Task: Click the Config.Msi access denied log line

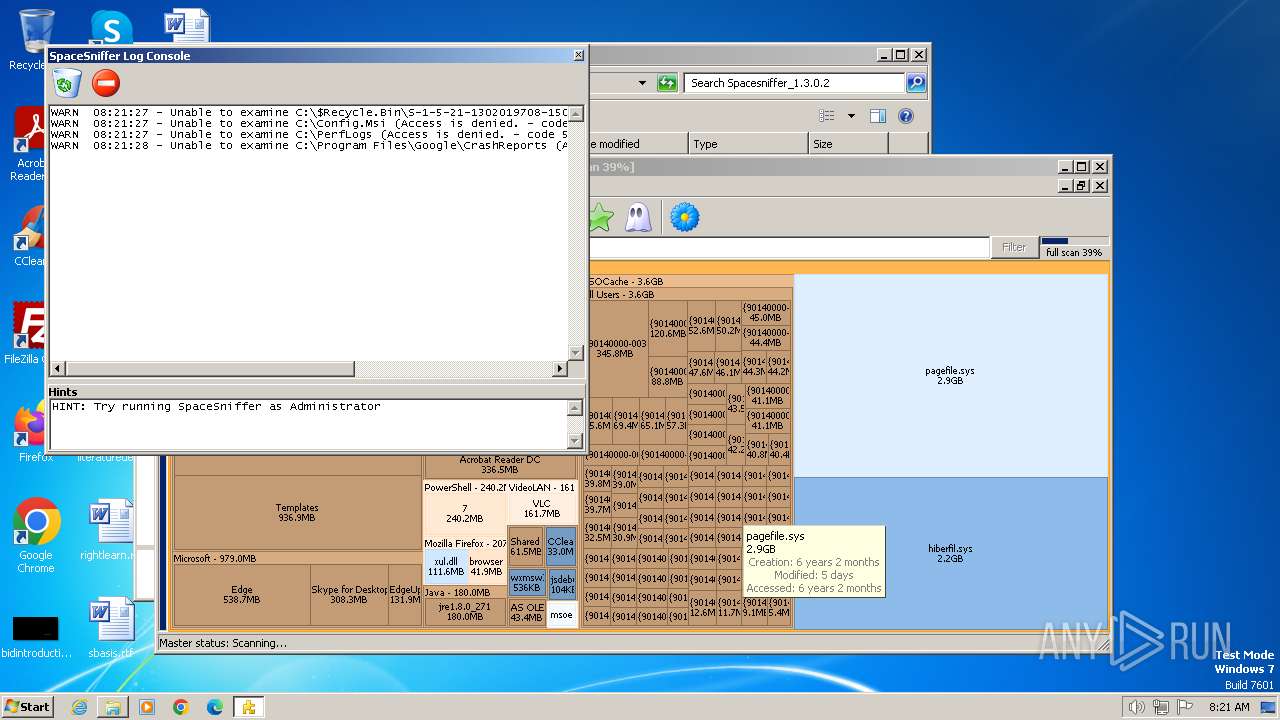Action: (309, 124)
